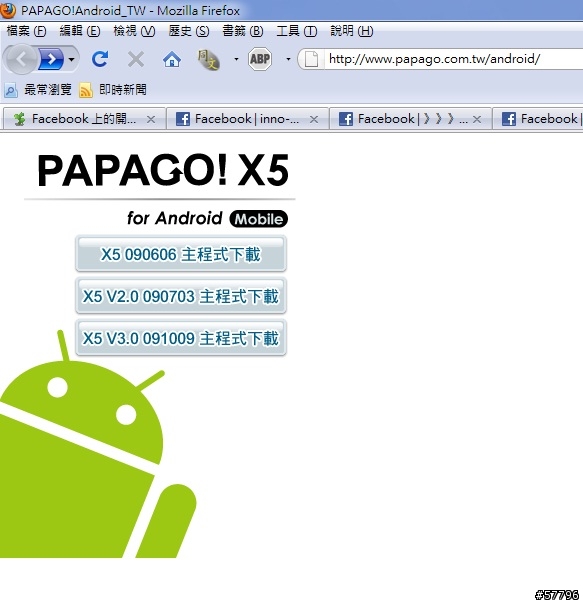The image size is (583, 603).
Task: Close the Facebook | 》》》 tab
Action: (477, 120)
